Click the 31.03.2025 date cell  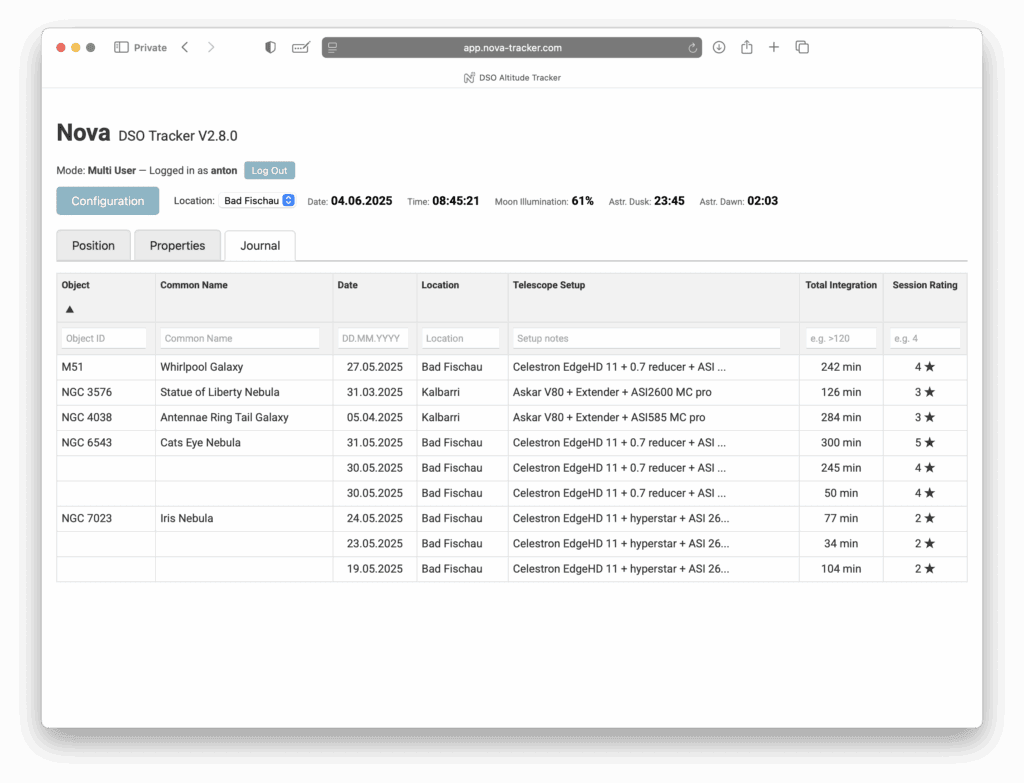[x=375, y=392]
